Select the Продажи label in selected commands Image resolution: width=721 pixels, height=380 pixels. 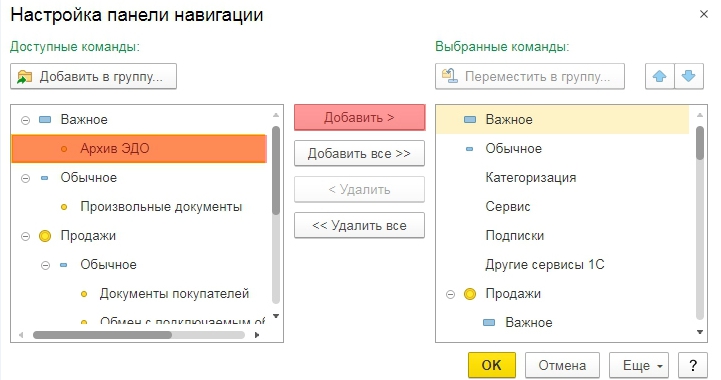tap(513, 294)
